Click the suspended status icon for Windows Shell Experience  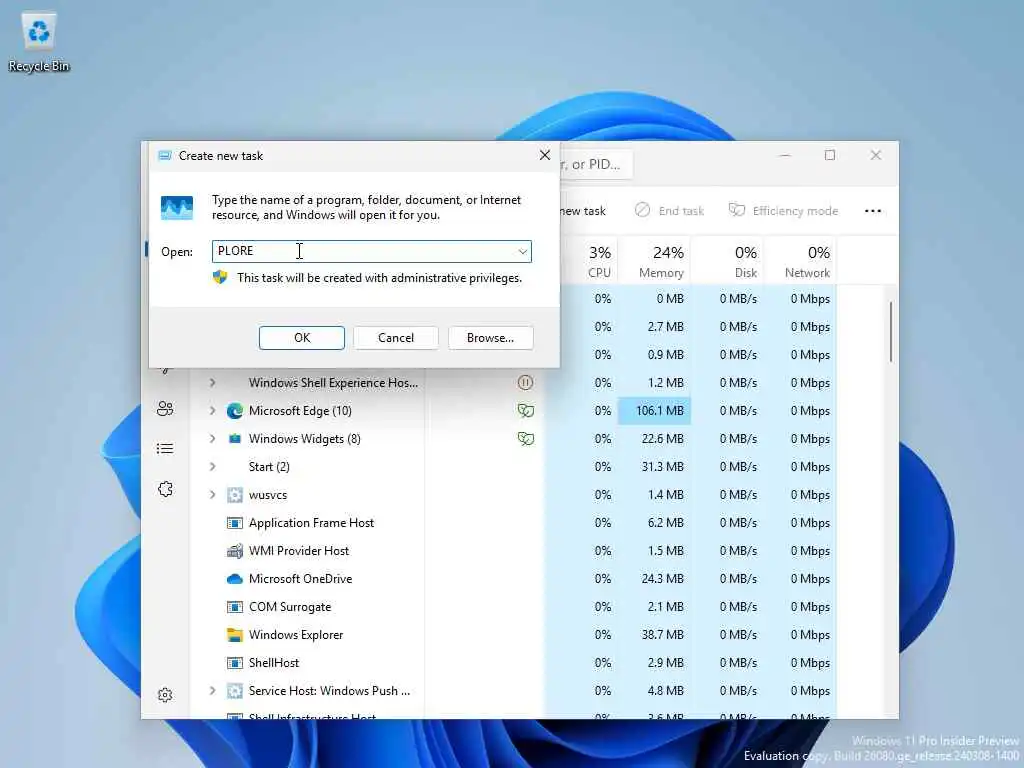pos(525,383)
